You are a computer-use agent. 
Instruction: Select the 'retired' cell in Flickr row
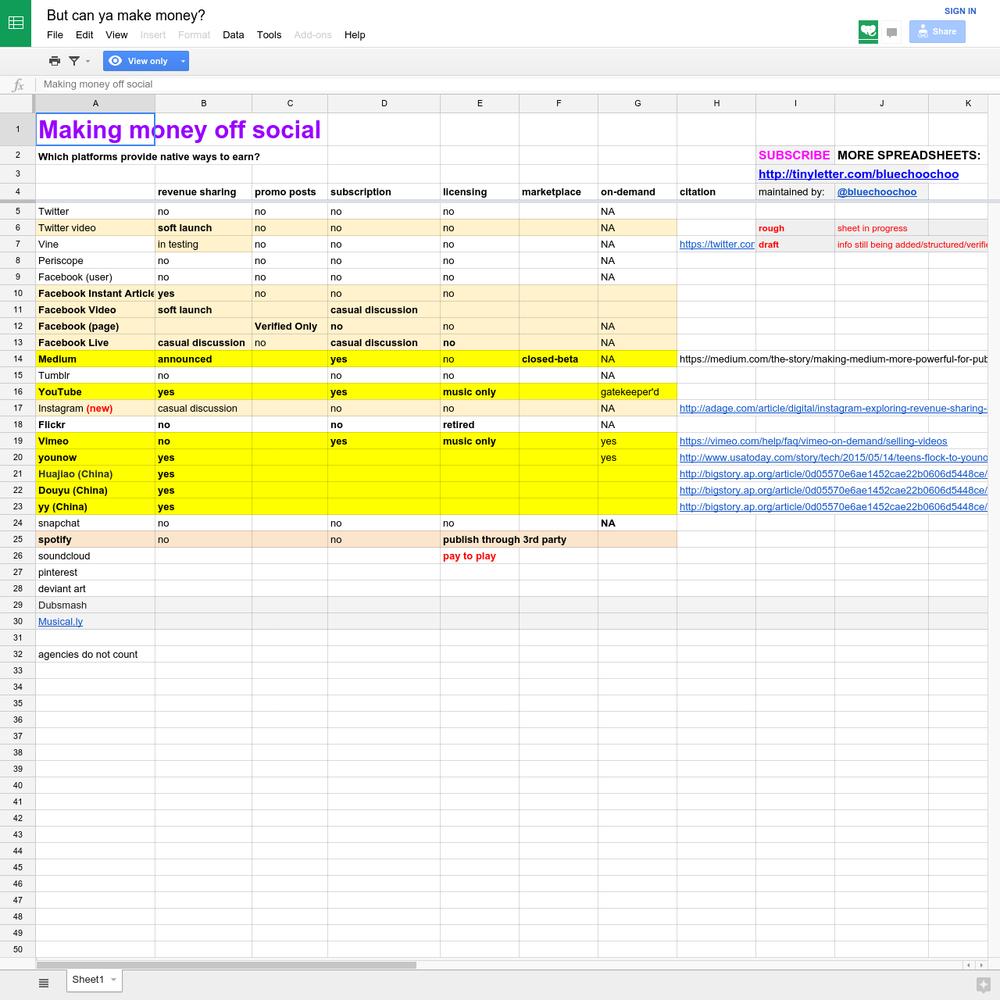tap(480, 425)
